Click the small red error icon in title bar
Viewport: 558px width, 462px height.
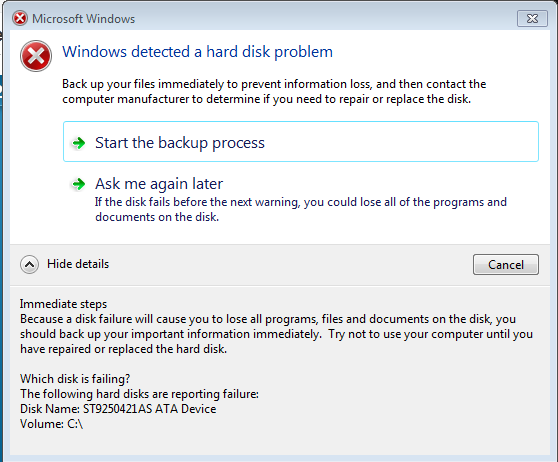20,18
